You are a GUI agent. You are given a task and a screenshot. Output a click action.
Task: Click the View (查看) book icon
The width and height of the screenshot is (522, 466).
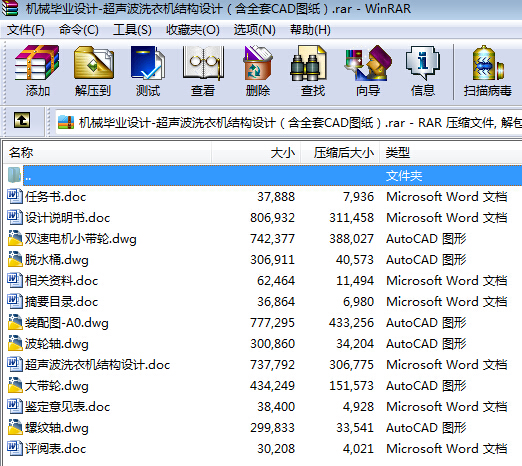(x=203, y=63)
